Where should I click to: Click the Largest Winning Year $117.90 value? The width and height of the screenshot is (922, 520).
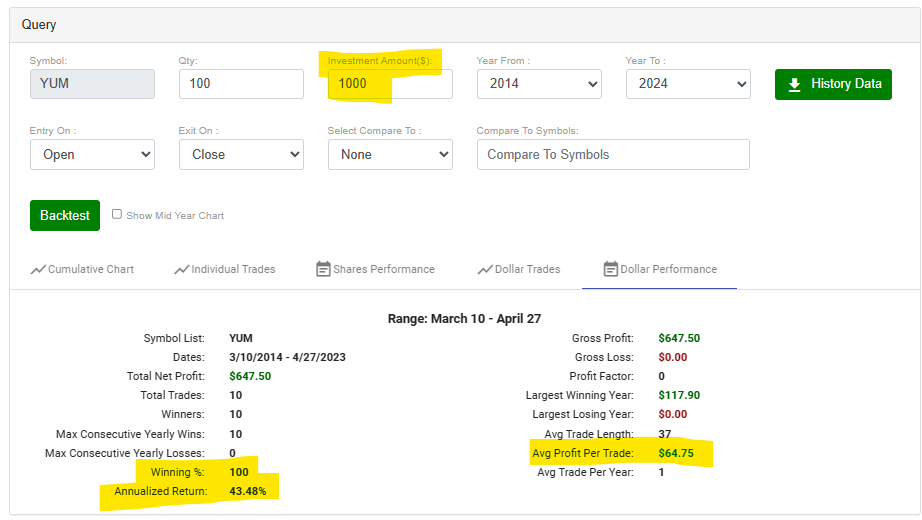click(679, 395)
